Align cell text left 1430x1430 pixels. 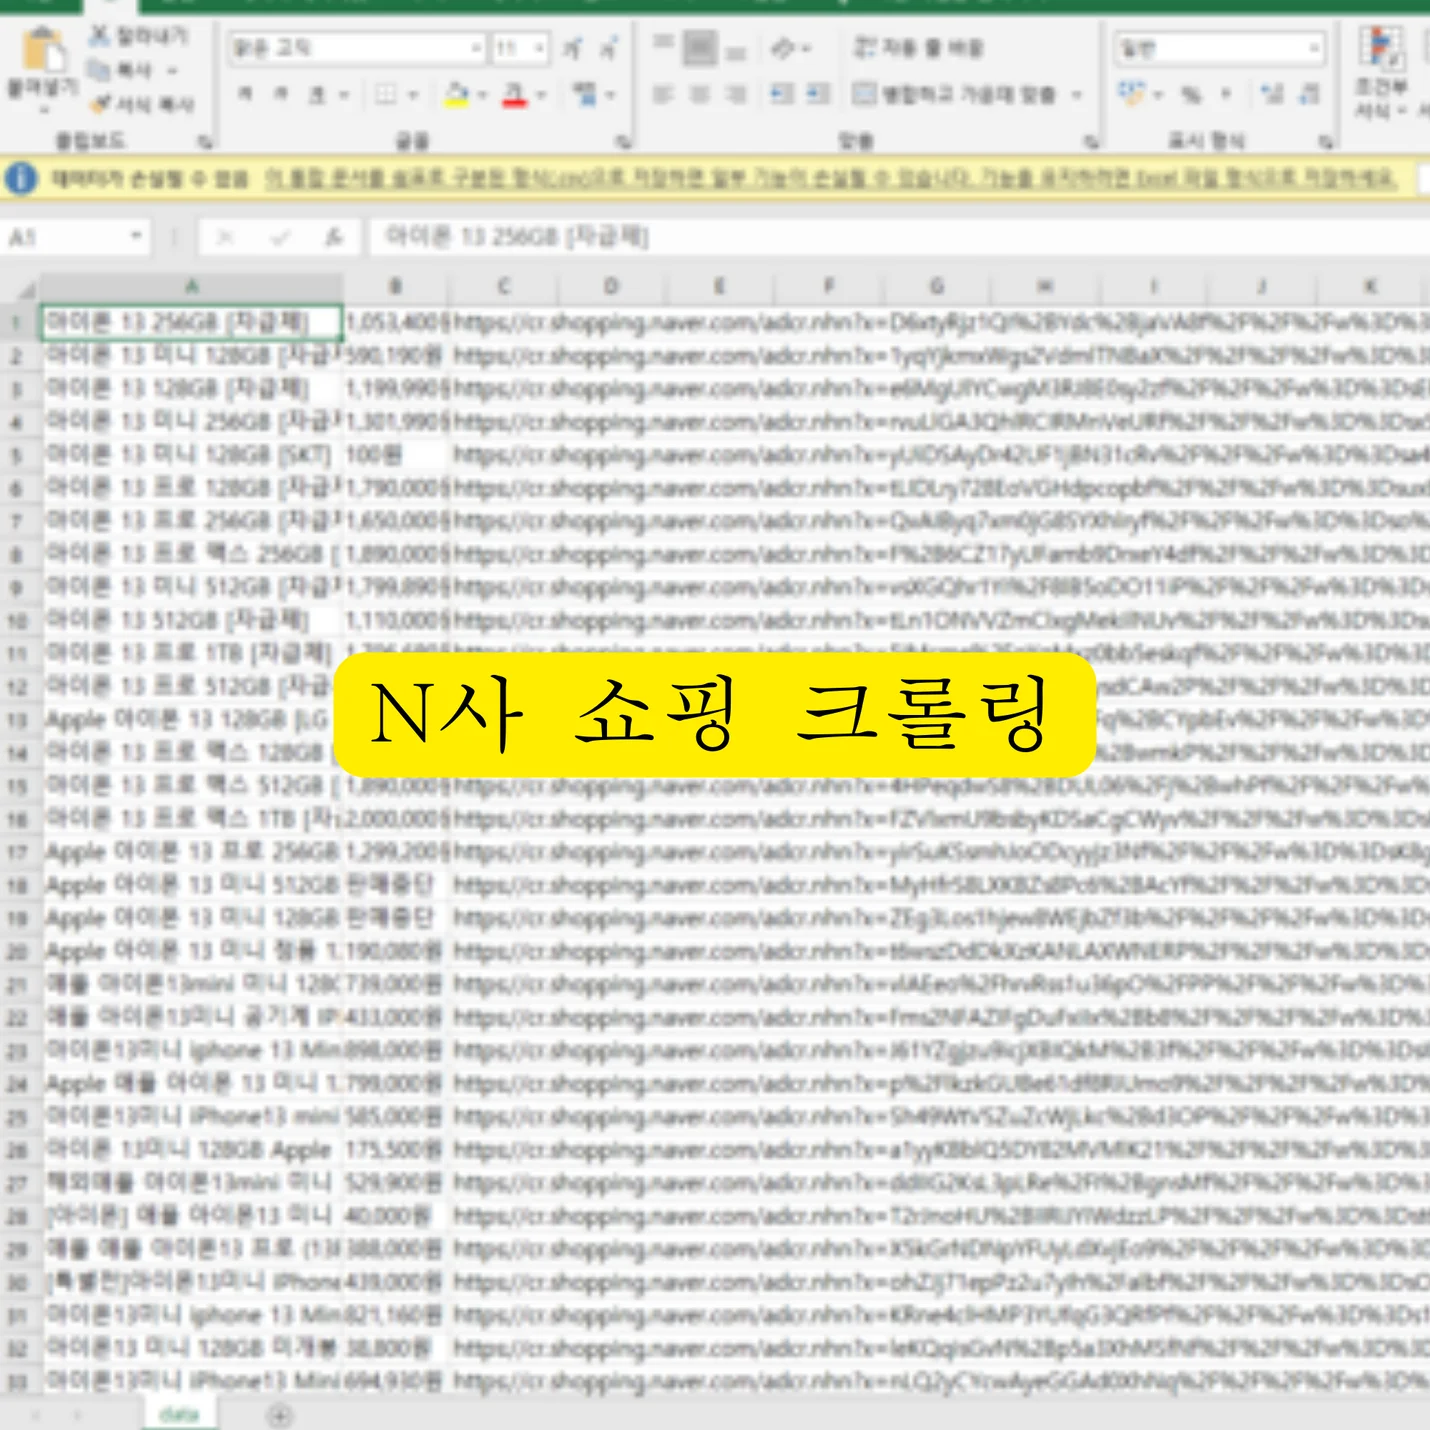coord(663,94)
